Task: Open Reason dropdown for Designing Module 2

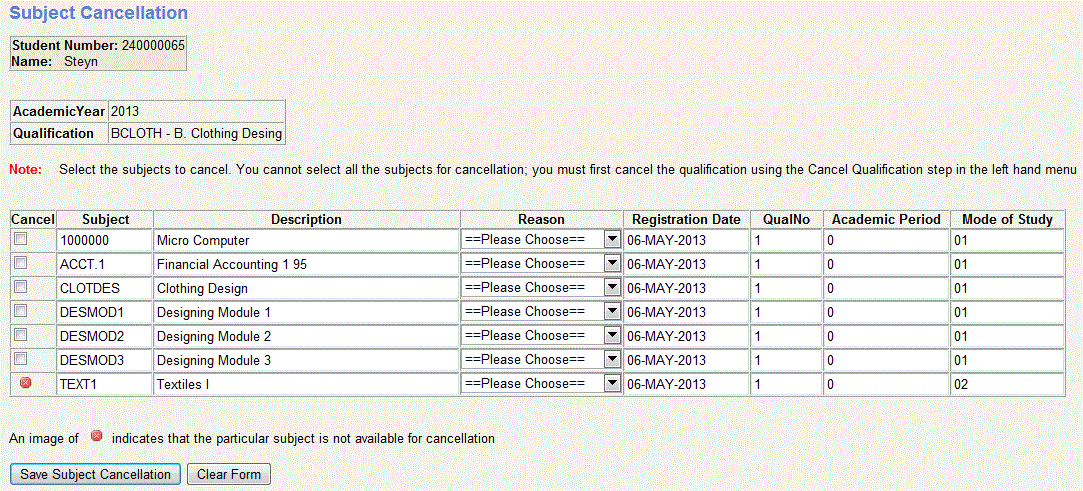Action: click(541, 336)
